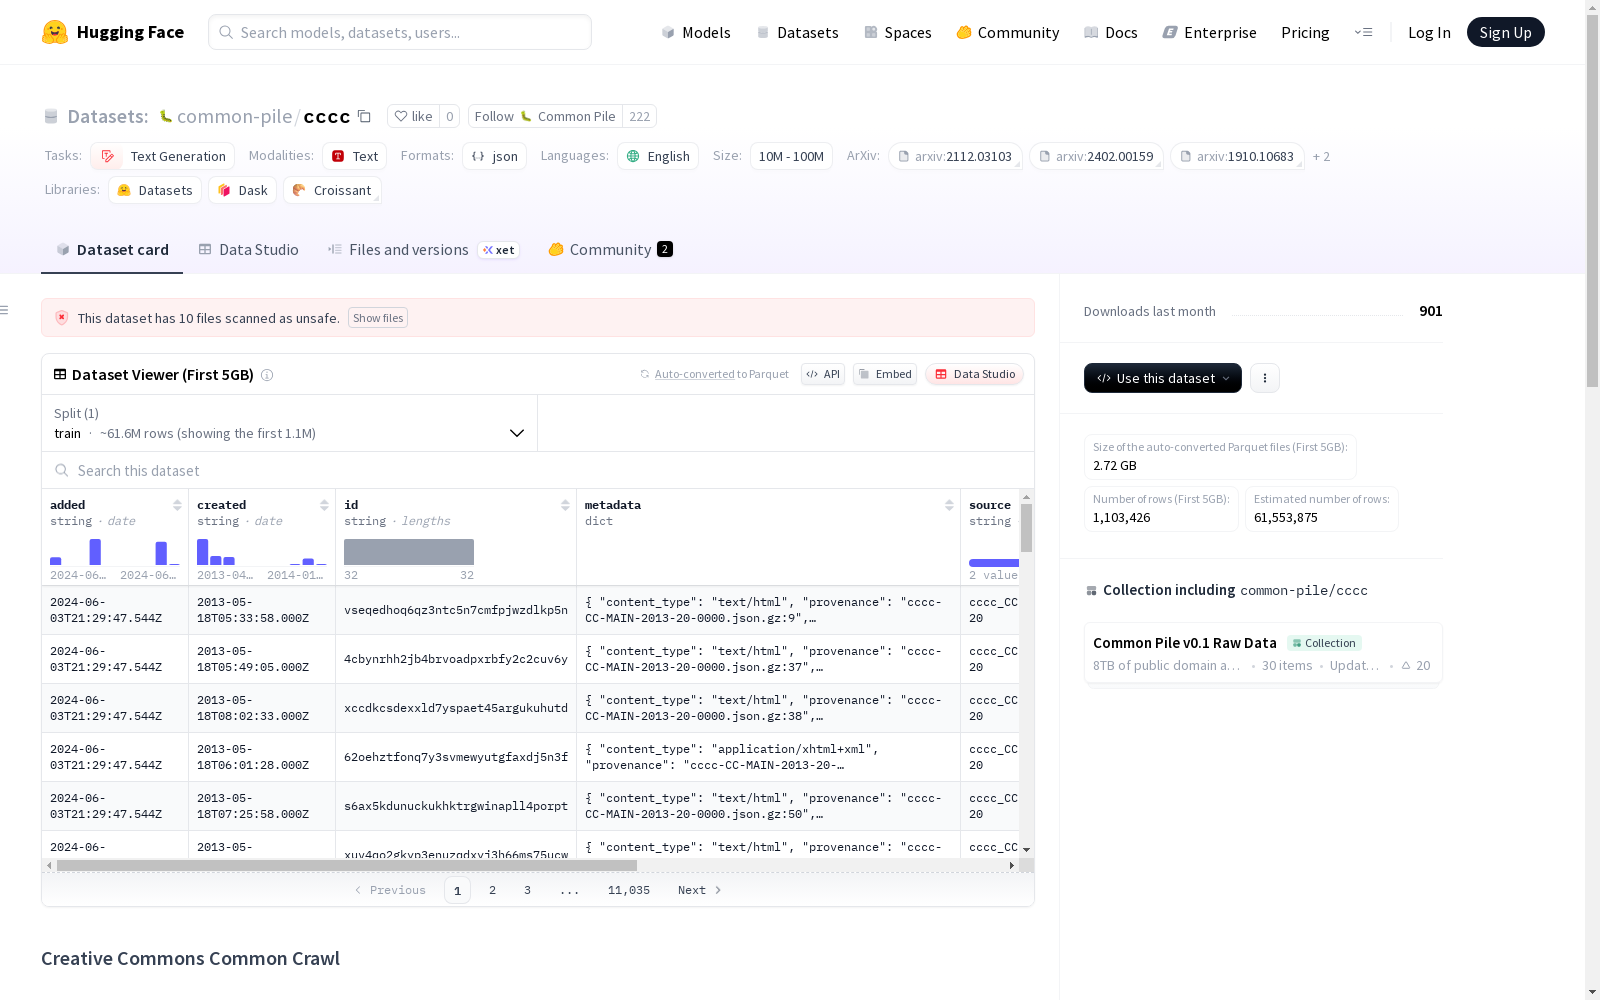The image size is (1600, 1000).
Task: Open the navigation overflow menu icon
Action: click(x=1364, y=32)
